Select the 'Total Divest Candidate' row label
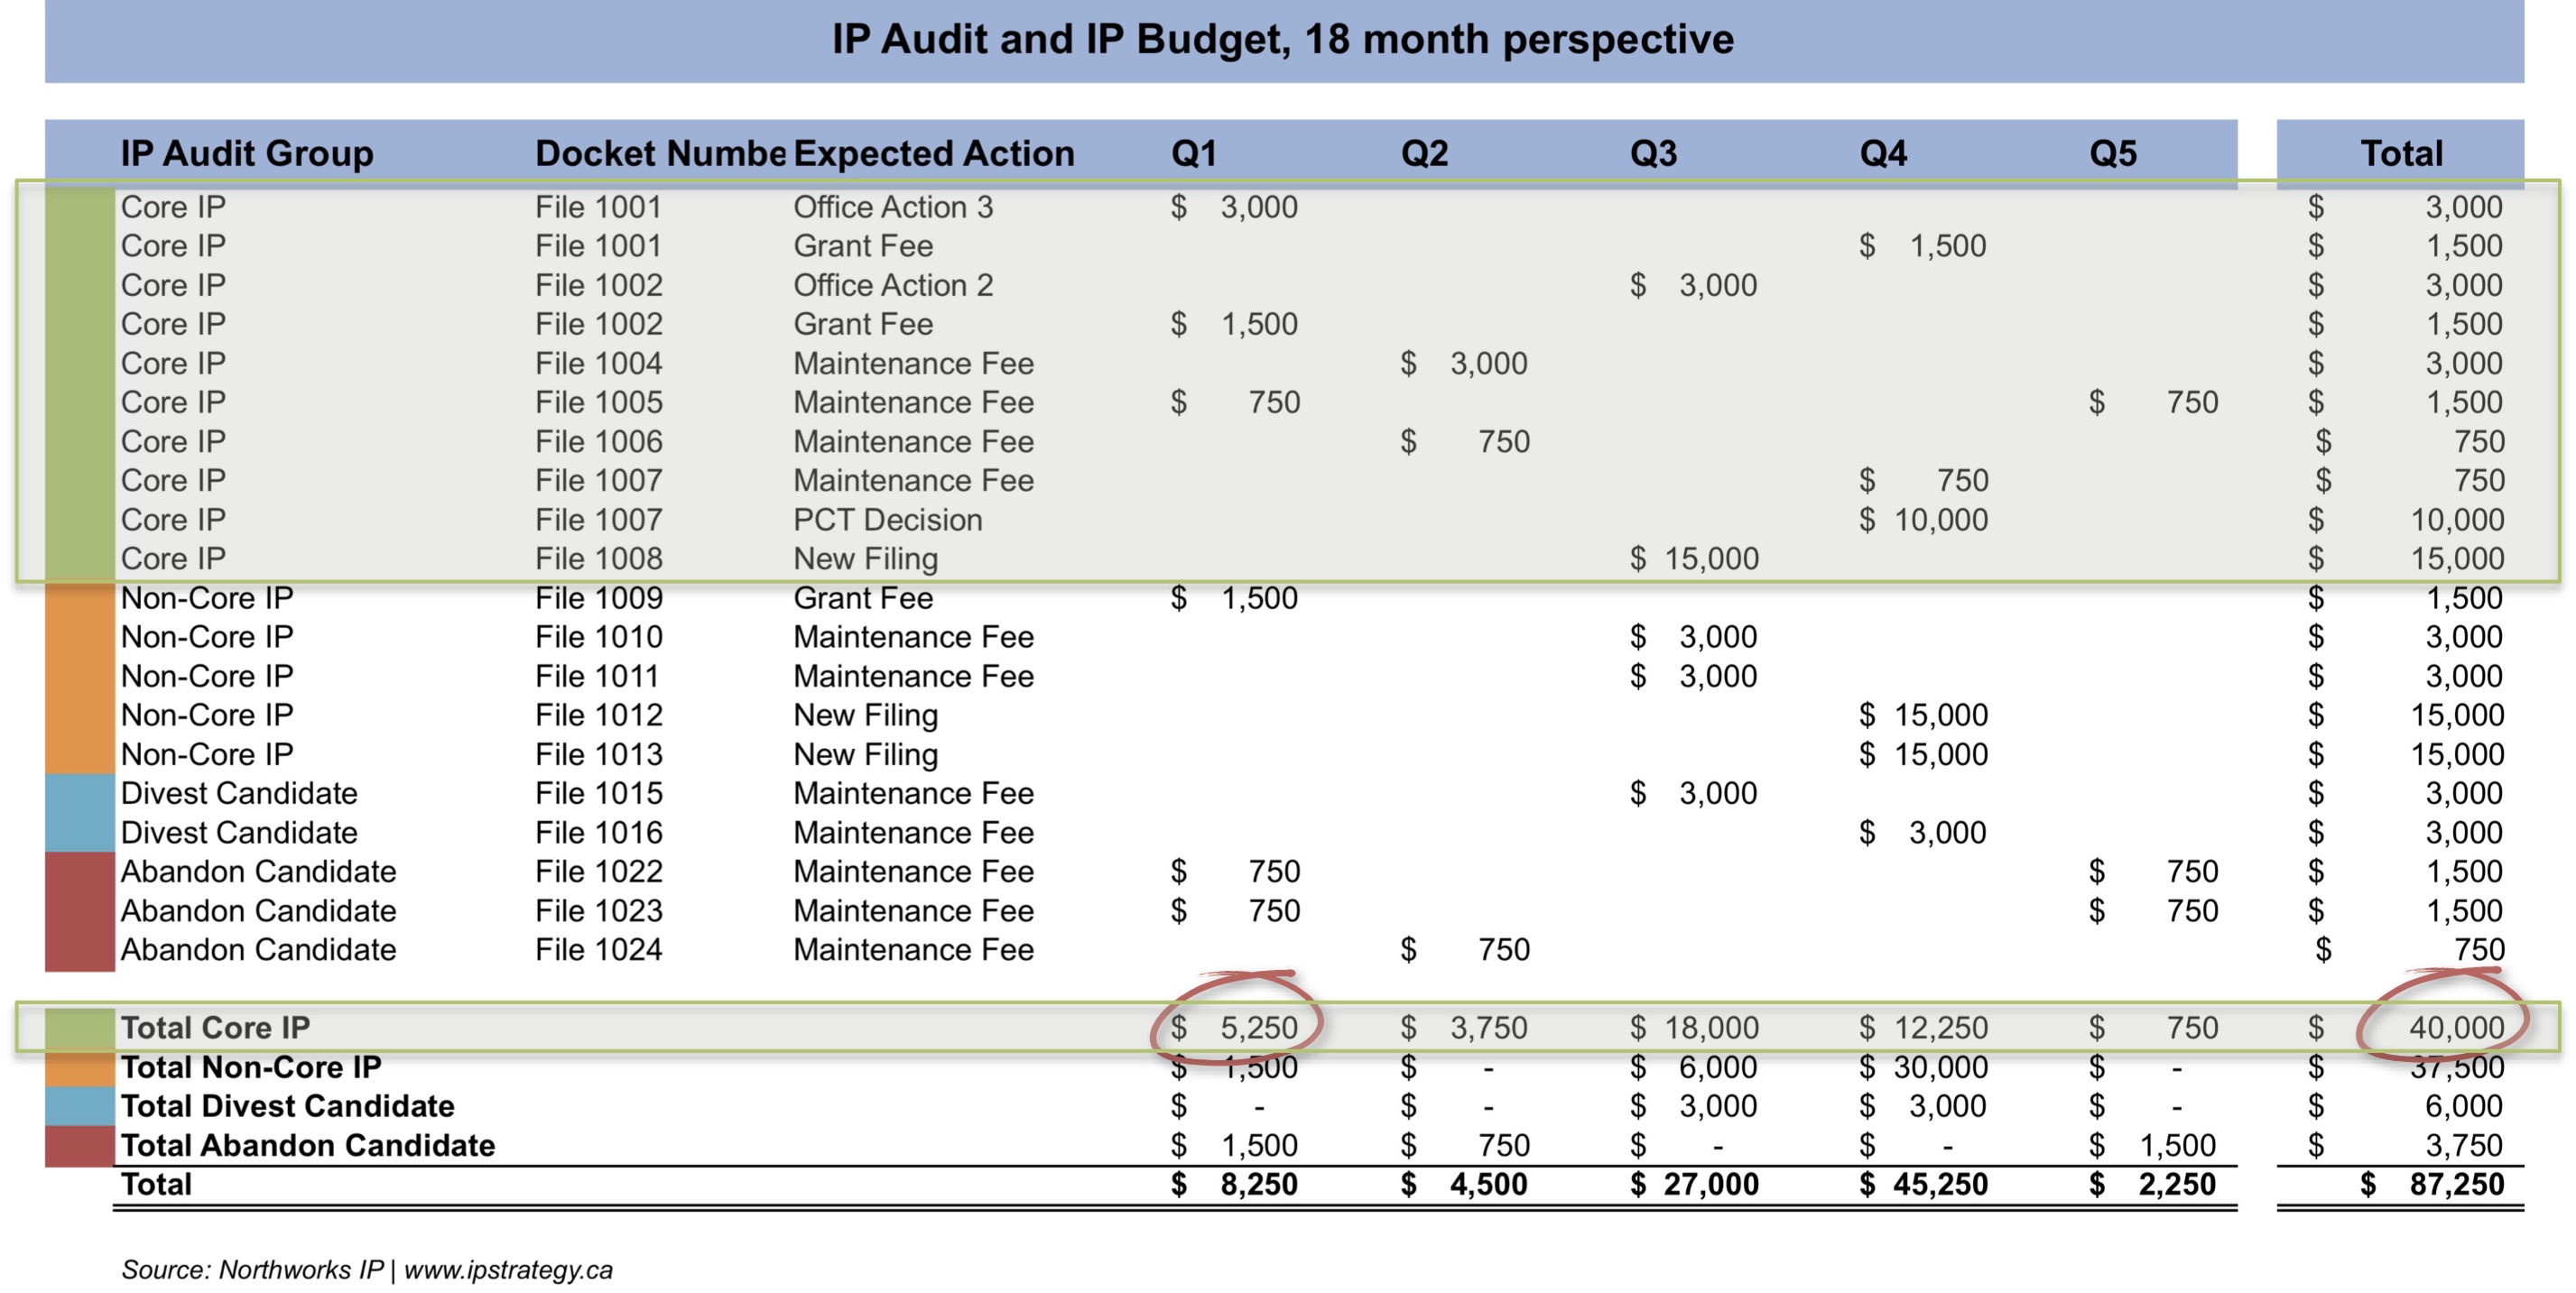The height and width of the screenshot is (1293, 2576). pos(287,1106)
